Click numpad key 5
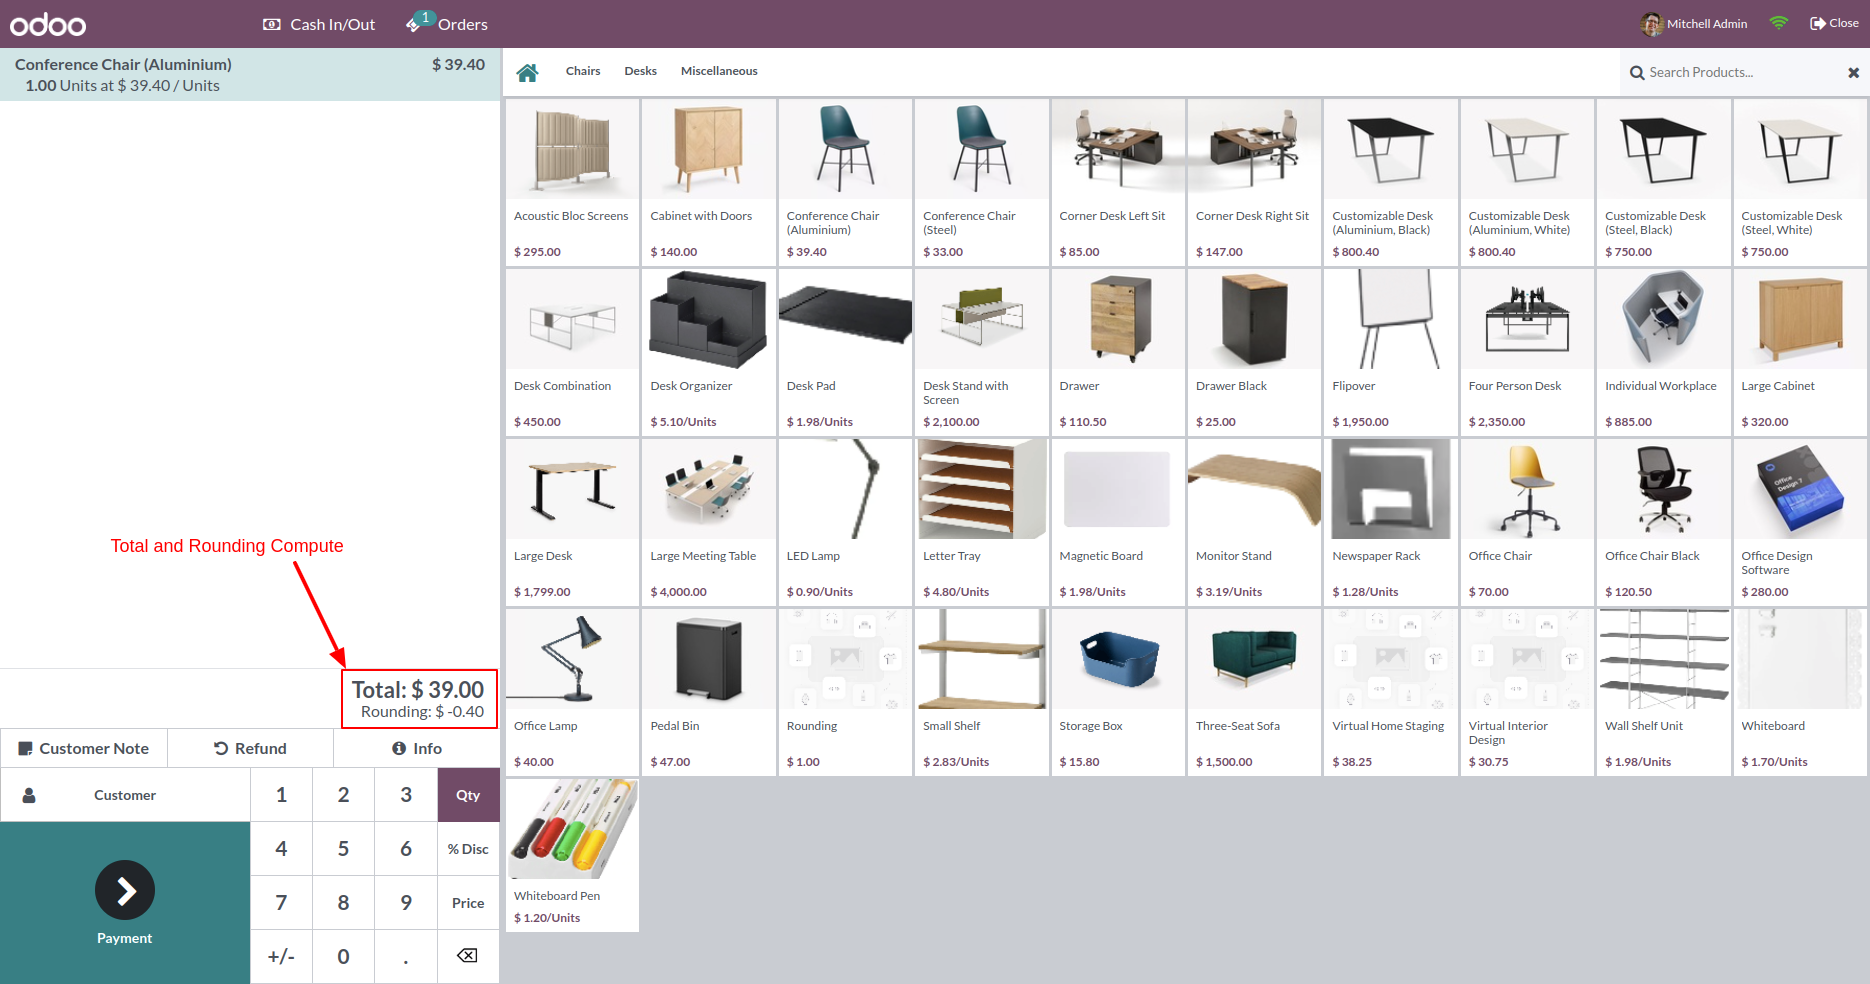1870x984 pixels. (343, 849)
